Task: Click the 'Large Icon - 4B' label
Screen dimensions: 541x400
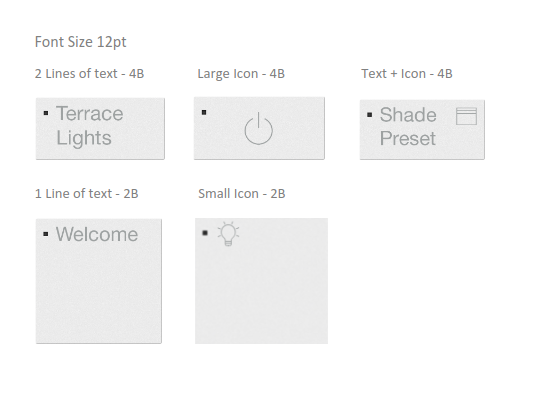Action: pyautogui.click(x=241, y=74)
